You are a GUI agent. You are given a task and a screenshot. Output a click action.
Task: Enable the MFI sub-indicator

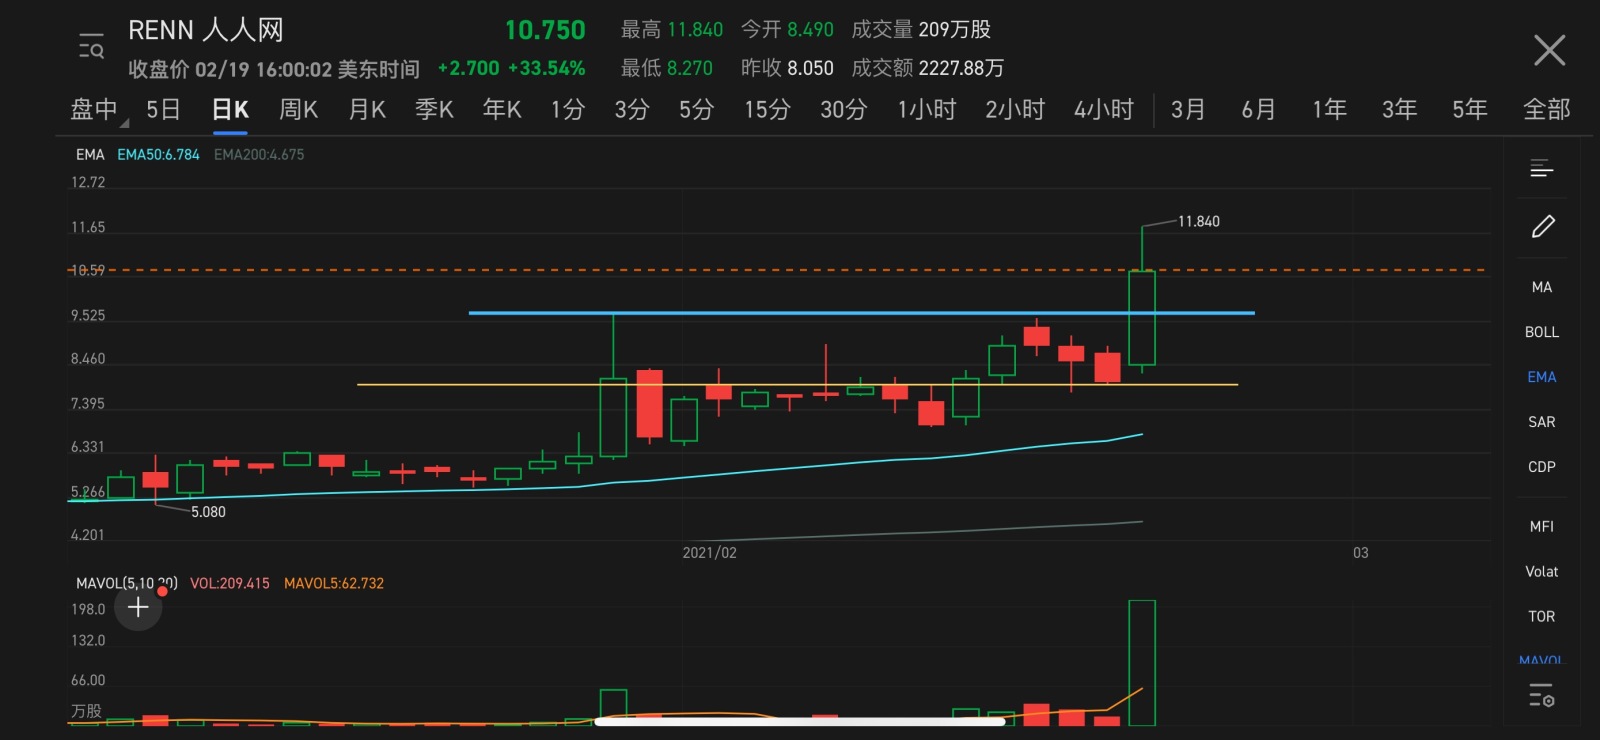coord(1542,527)
